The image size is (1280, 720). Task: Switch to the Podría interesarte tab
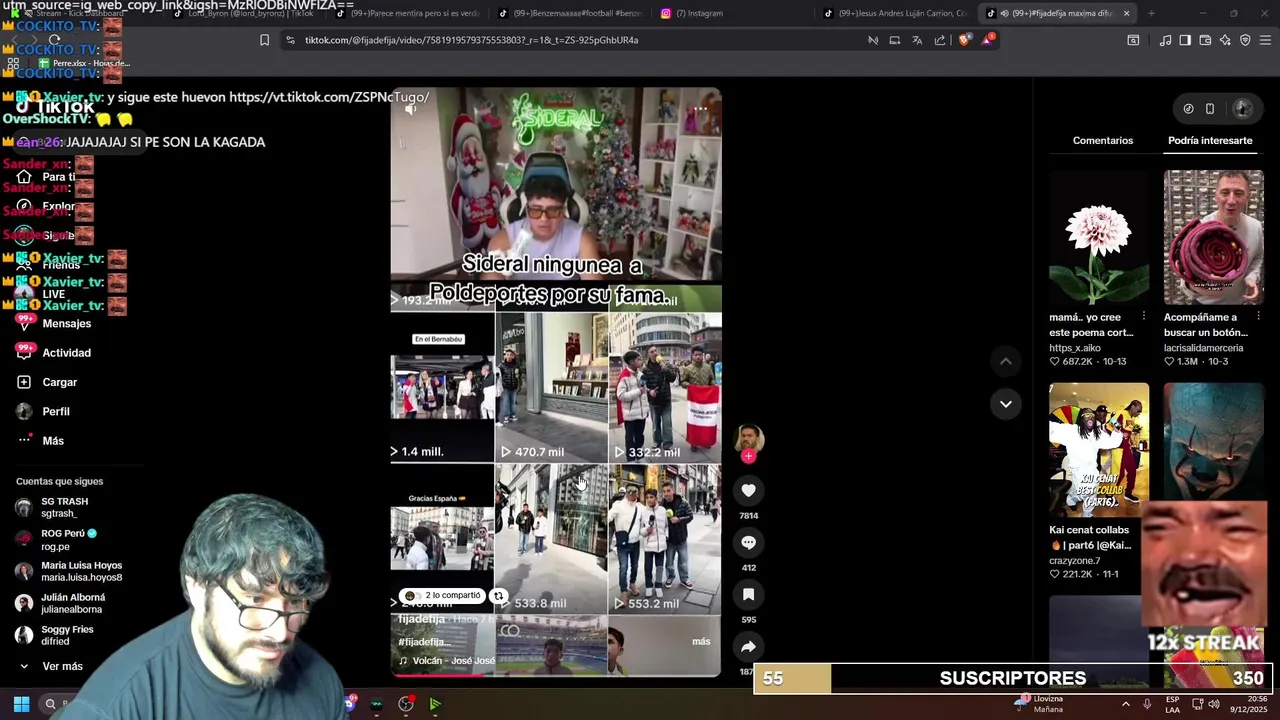[x=1210, y=141]
